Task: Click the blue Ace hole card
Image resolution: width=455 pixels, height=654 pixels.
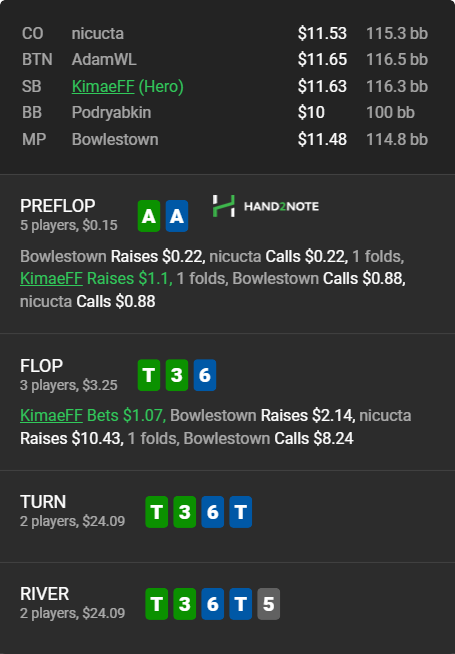Action: coord(177,216)
